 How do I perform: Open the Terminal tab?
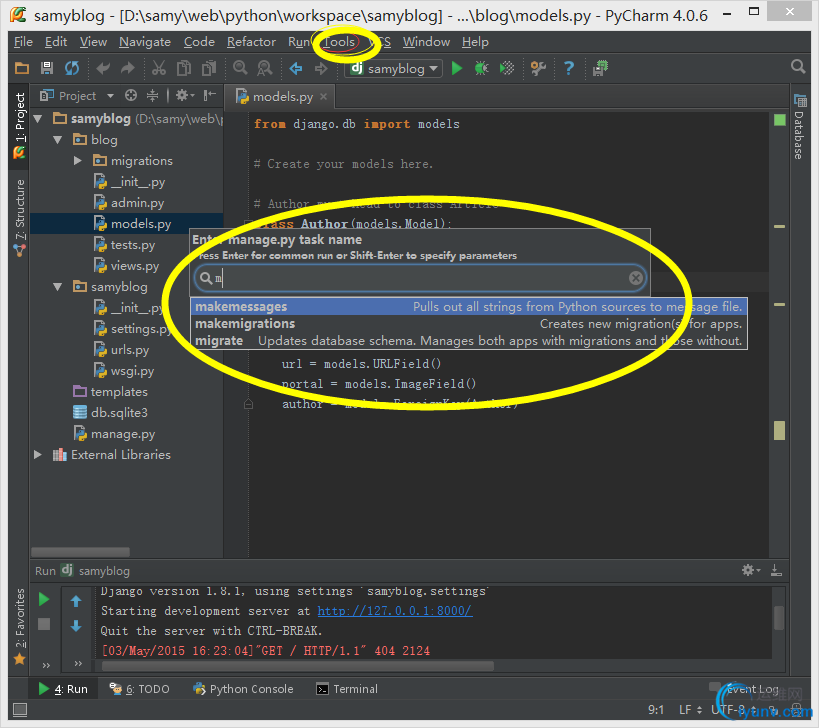pos(347,689)
